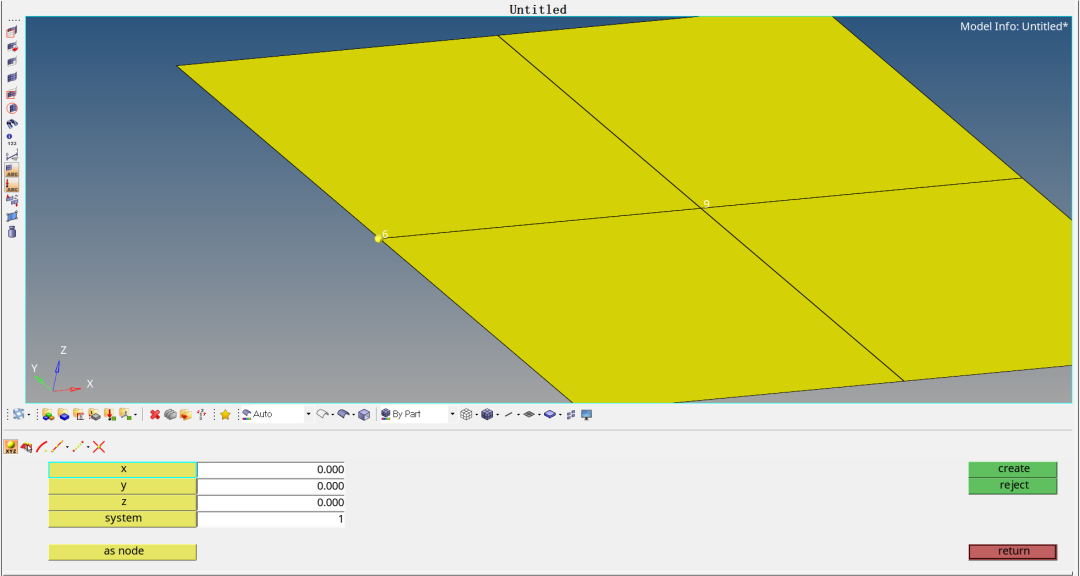
Task: Click the system value field showing 1
Action: (x=271, y=519)
